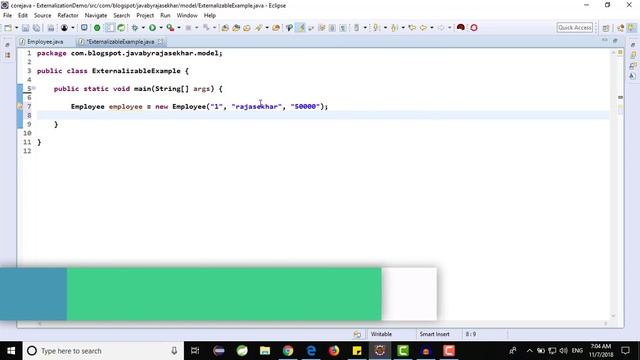
Task: Open the New wizard dropdown arrow
Action: 16,28
